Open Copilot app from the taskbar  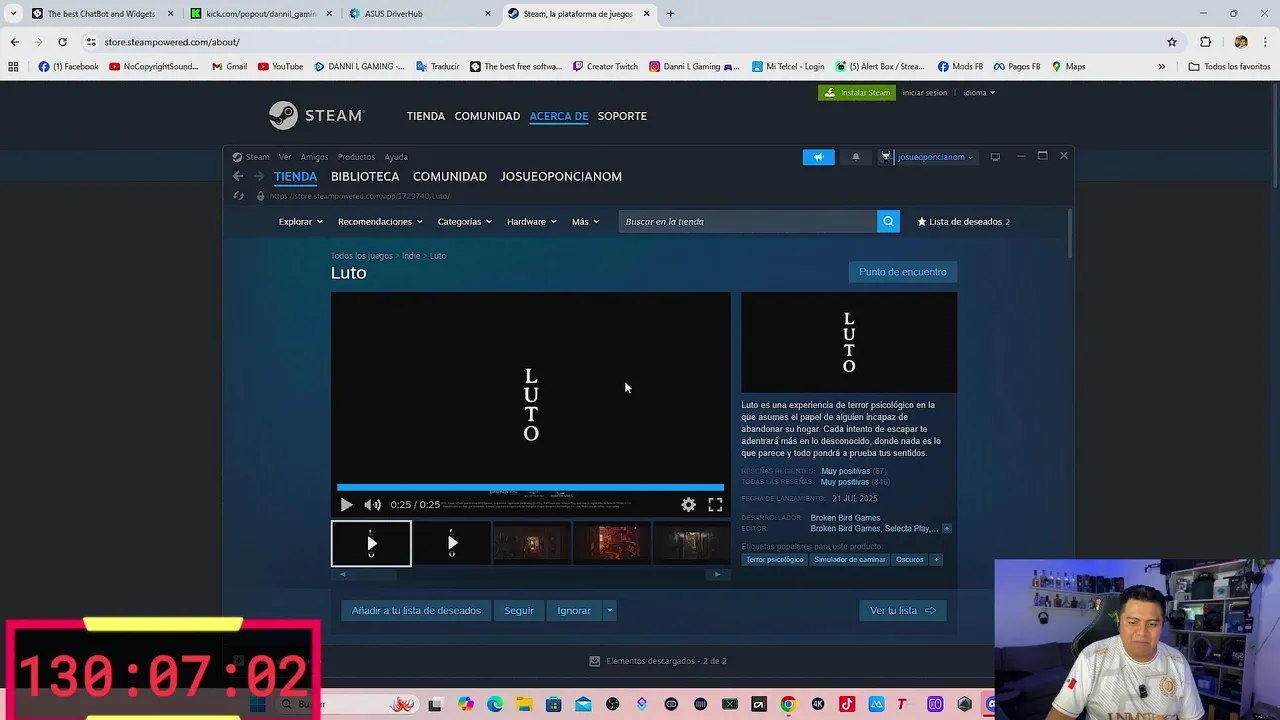tap(466, 705)
